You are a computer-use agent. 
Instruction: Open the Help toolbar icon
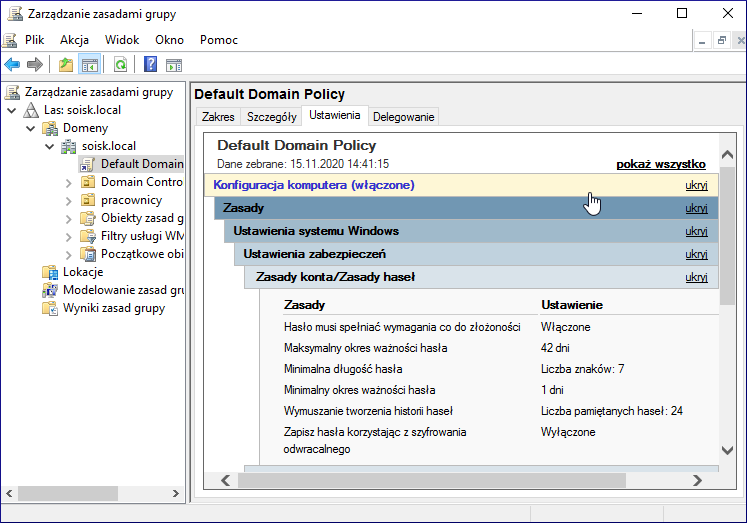click(151, 64)
